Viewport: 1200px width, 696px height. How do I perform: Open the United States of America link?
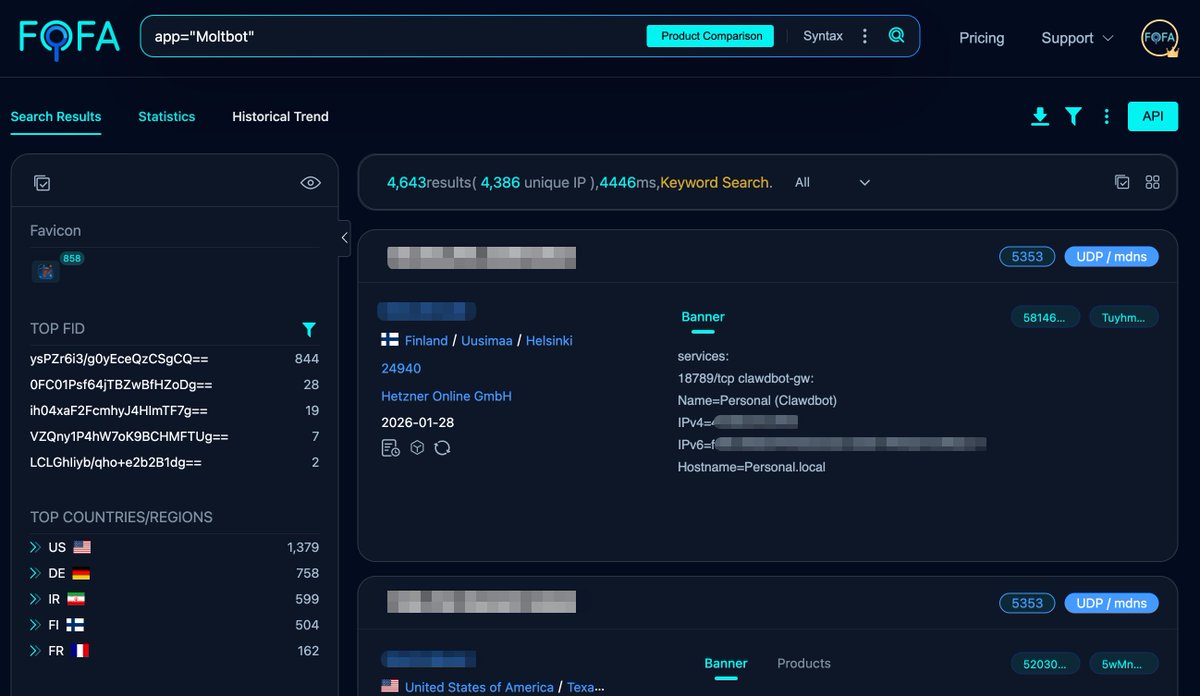click(x=479, y=687)
